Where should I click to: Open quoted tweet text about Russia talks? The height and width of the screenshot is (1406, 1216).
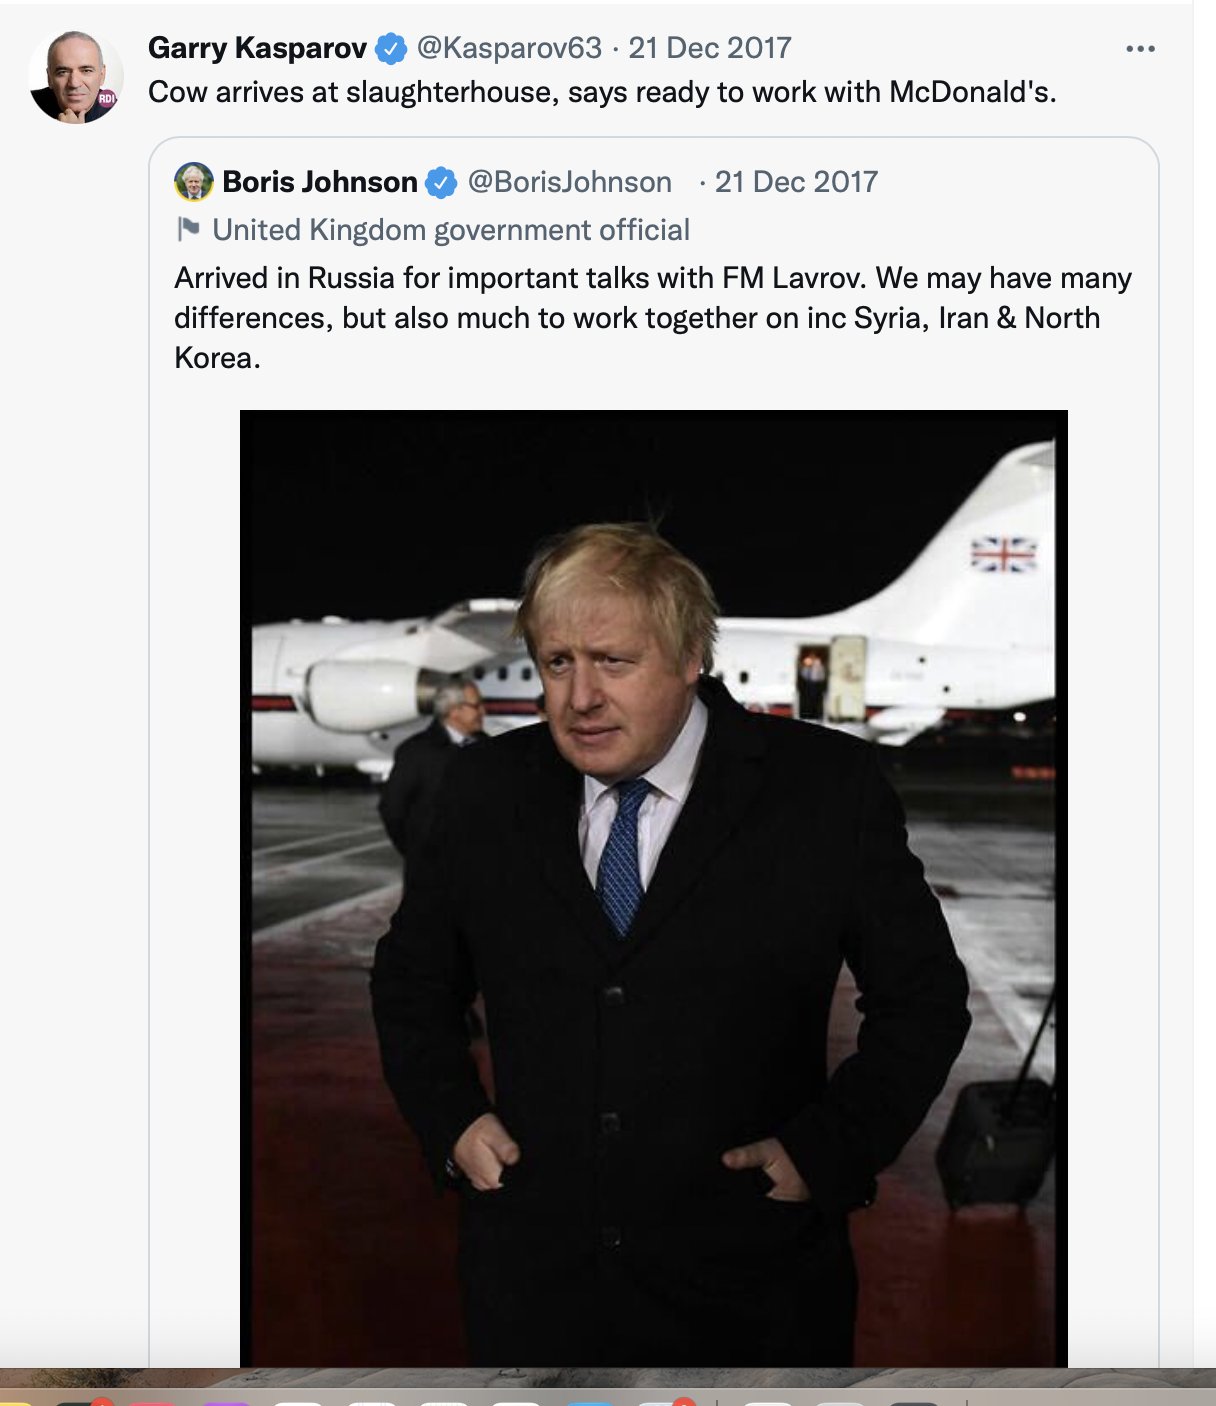pos(652,317)
